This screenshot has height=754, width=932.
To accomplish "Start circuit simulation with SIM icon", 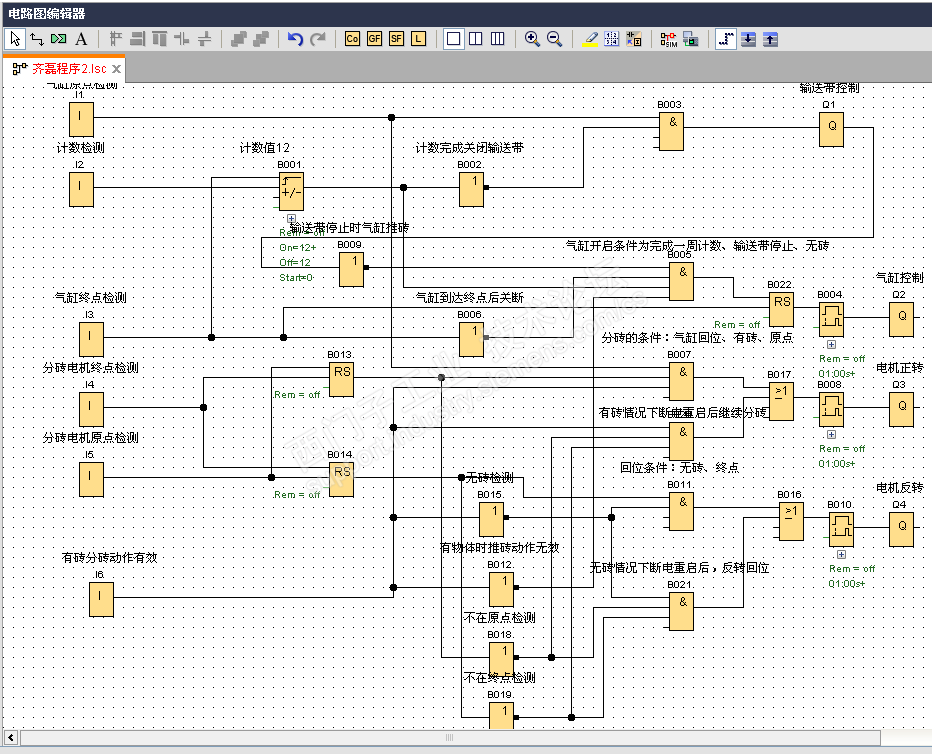I will [668, 39].
